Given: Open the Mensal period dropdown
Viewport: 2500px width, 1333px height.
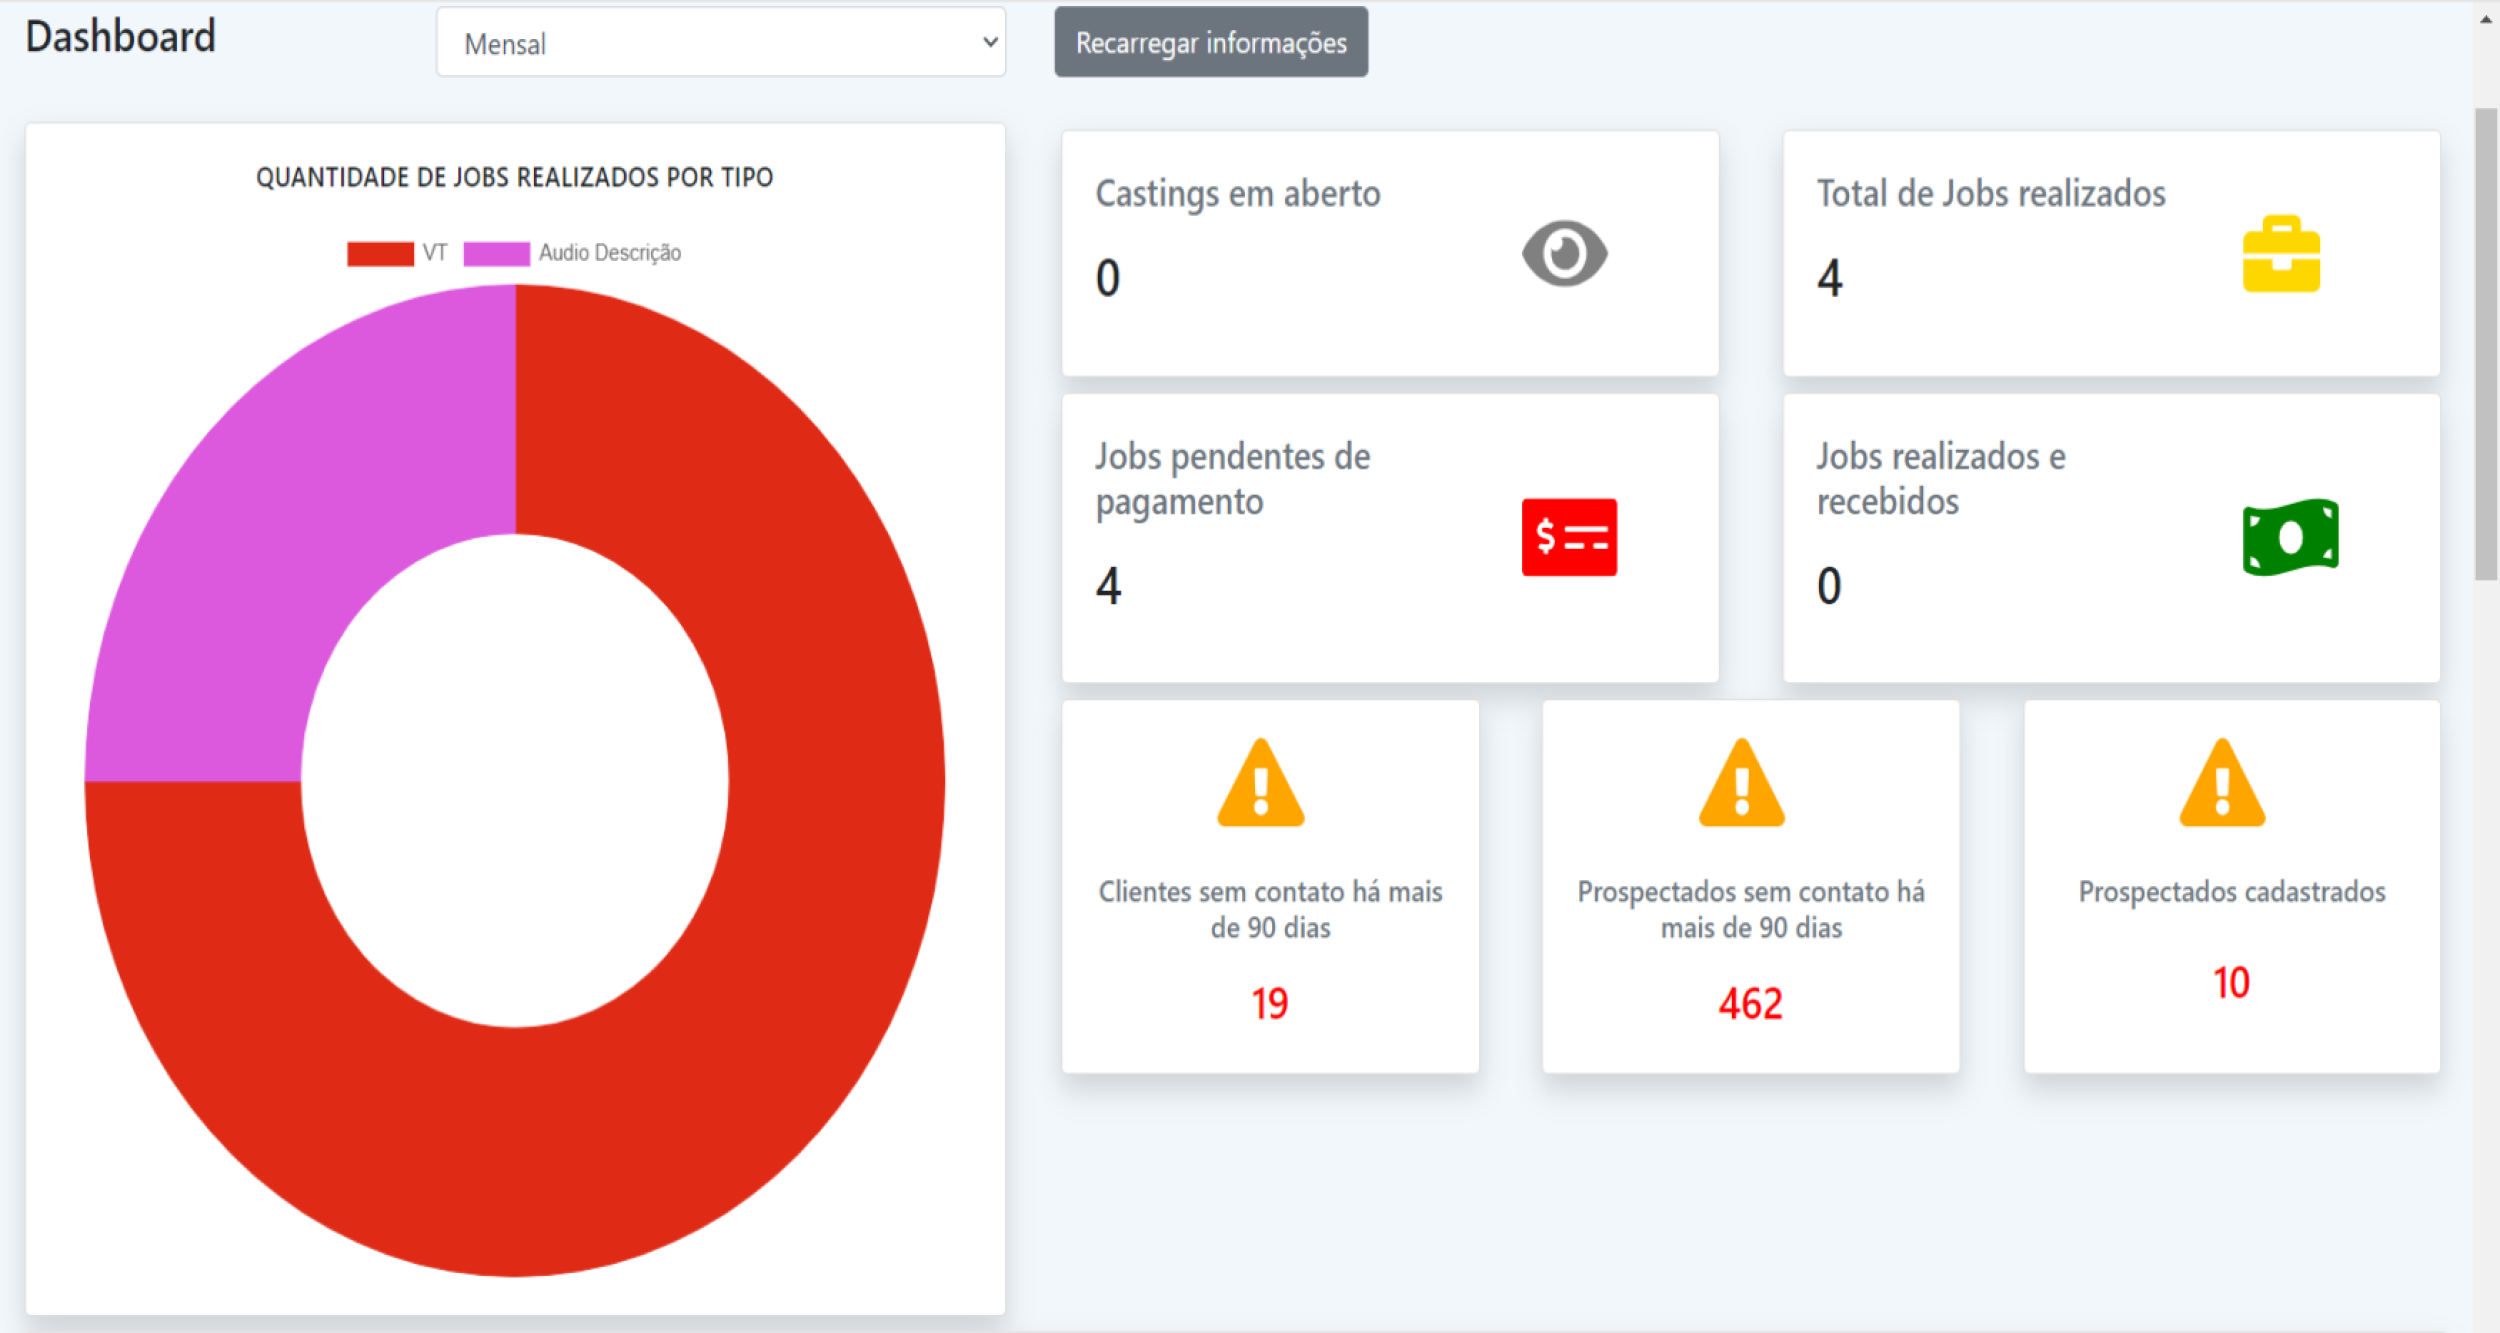Looking at the screenshot, I should (x=720, y=43).
